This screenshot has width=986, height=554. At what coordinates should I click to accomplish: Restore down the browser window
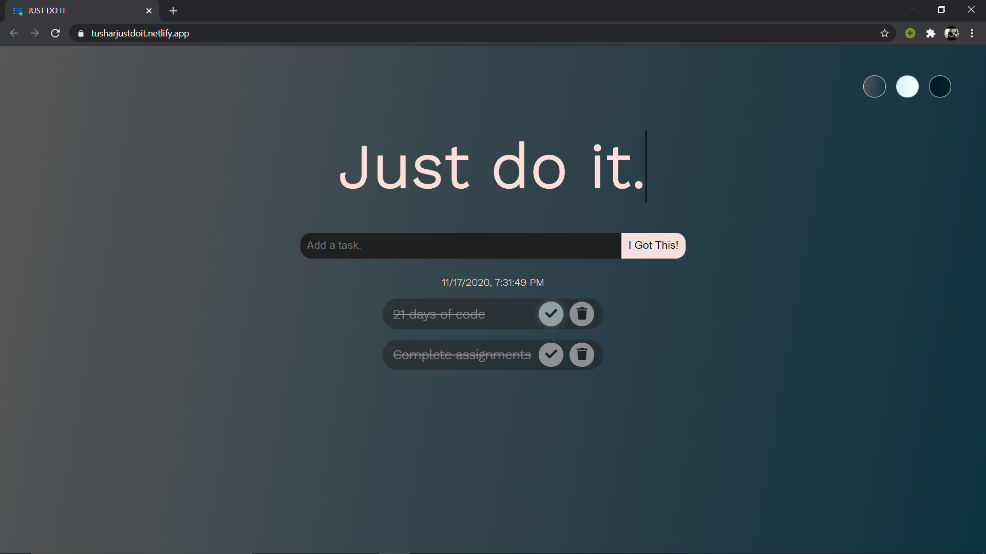941,9
